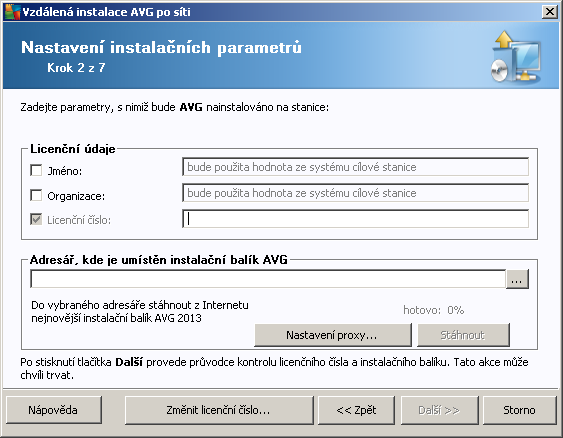Click the 'Do vybraného adresáře stáhnout z Internetu' text
The image size is (563, 438).
(x=140, y=305)
